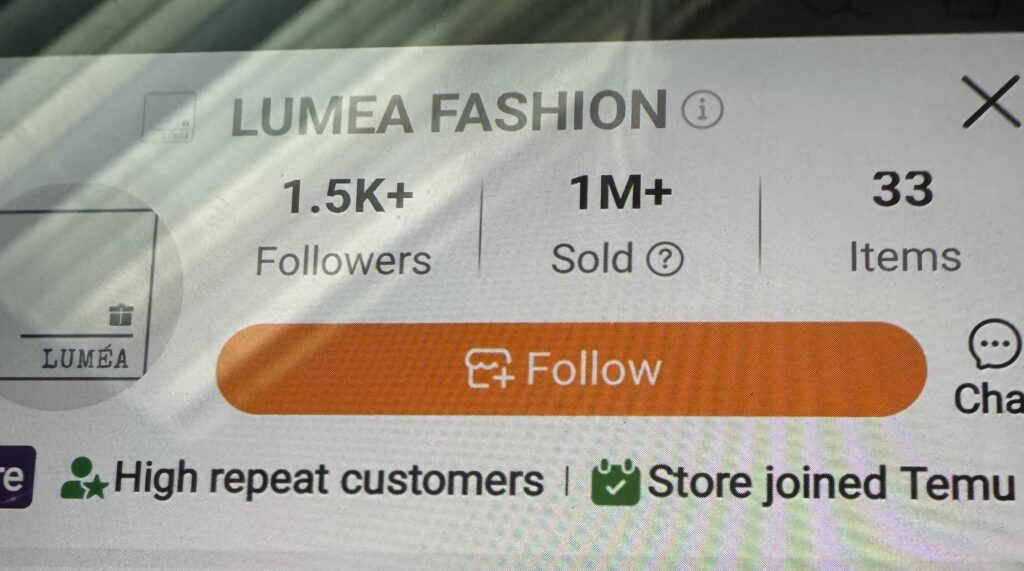1024x571 pixels.
Task: Click the orange Follow button
Action: [571, 369]
